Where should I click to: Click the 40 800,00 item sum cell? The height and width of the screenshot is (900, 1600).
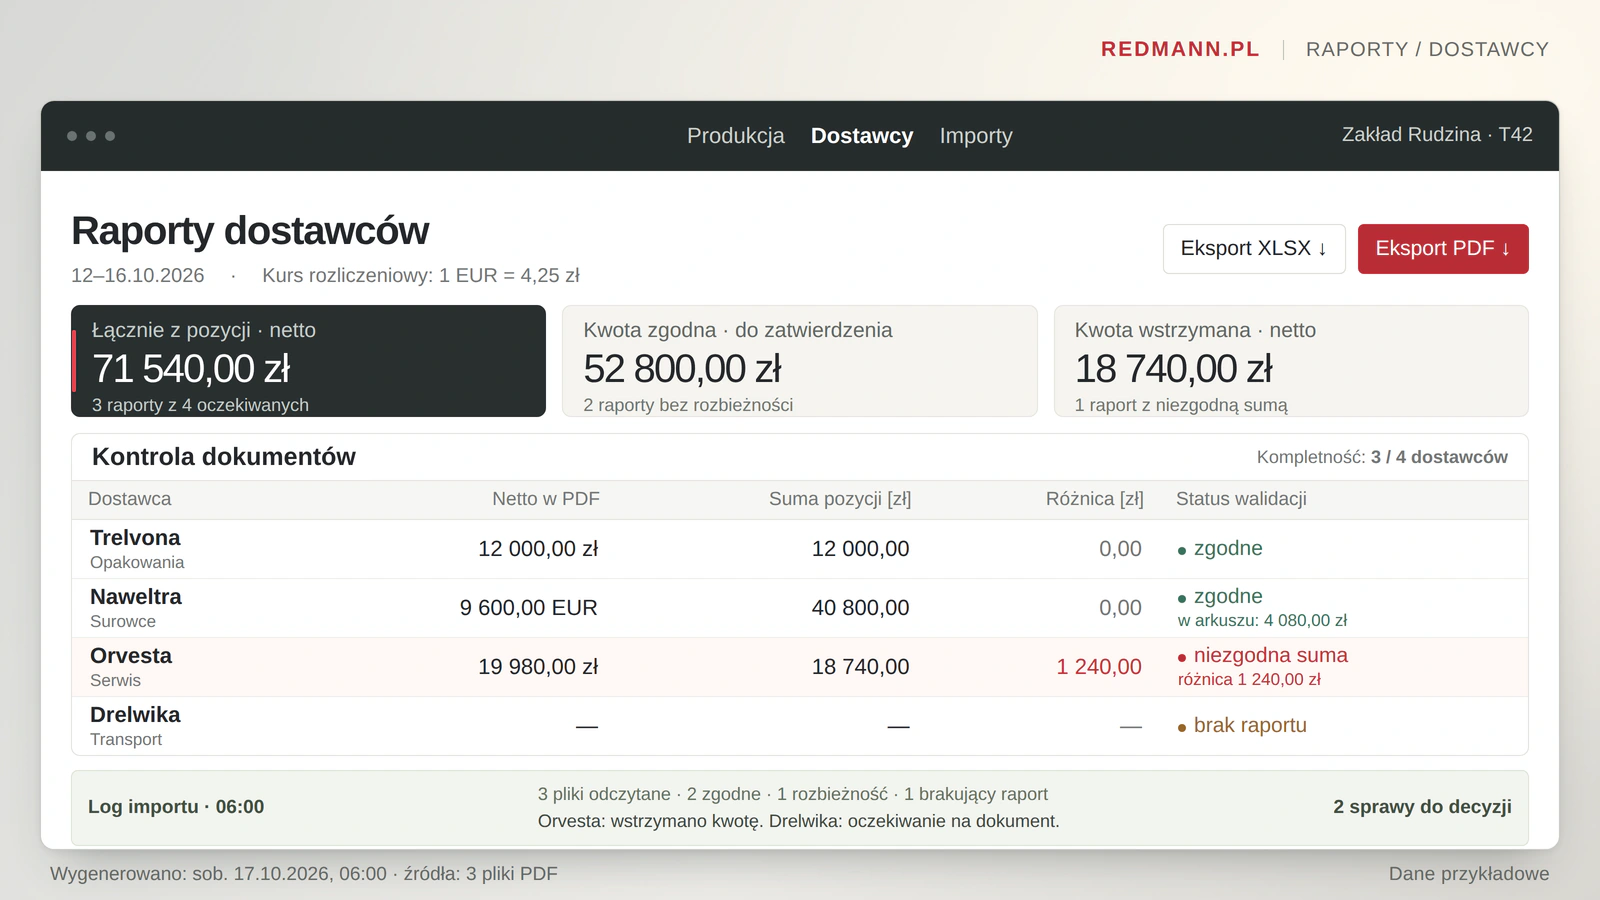click(x=861, y=608)
